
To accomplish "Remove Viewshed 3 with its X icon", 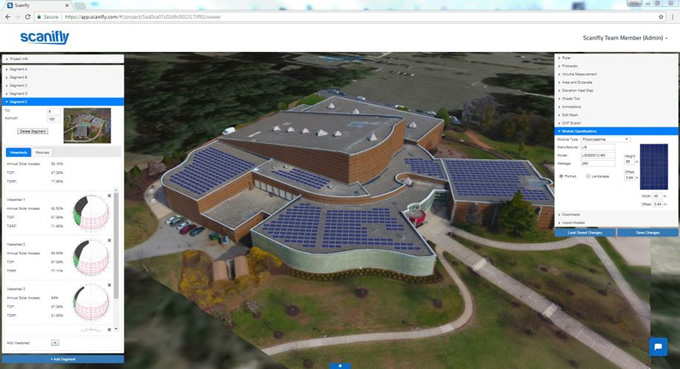I will pos(109,285).
